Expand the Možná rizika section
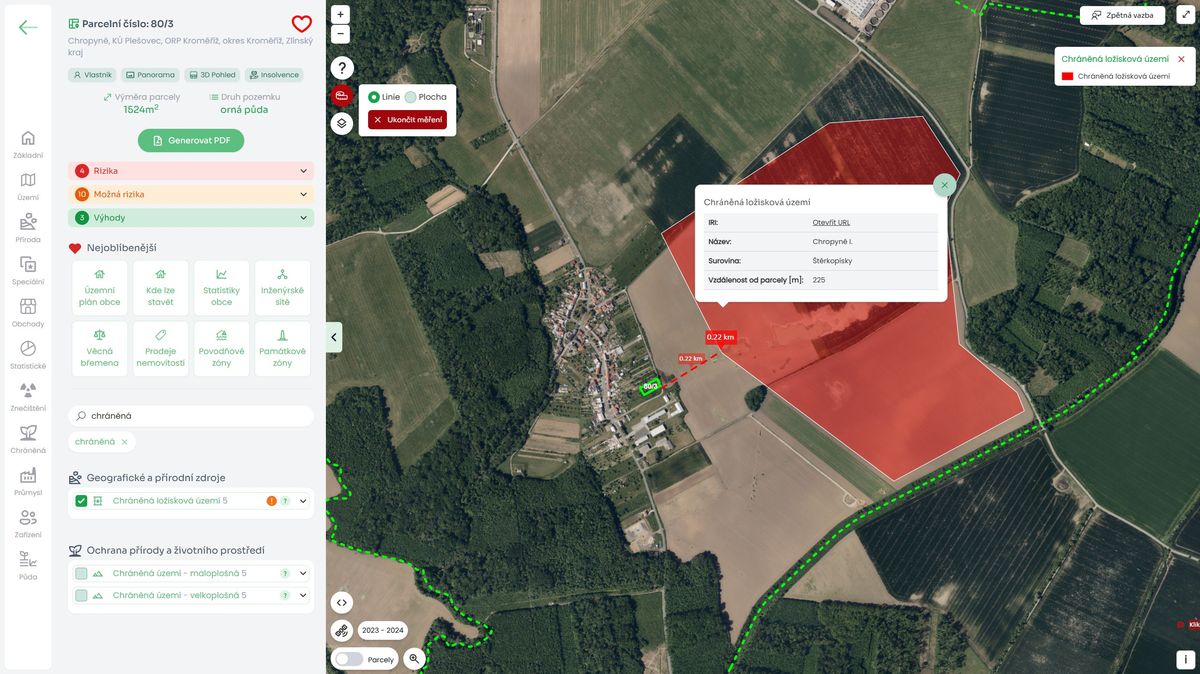The width and height of the screenshot is (1200, 674). pos(191,194)
